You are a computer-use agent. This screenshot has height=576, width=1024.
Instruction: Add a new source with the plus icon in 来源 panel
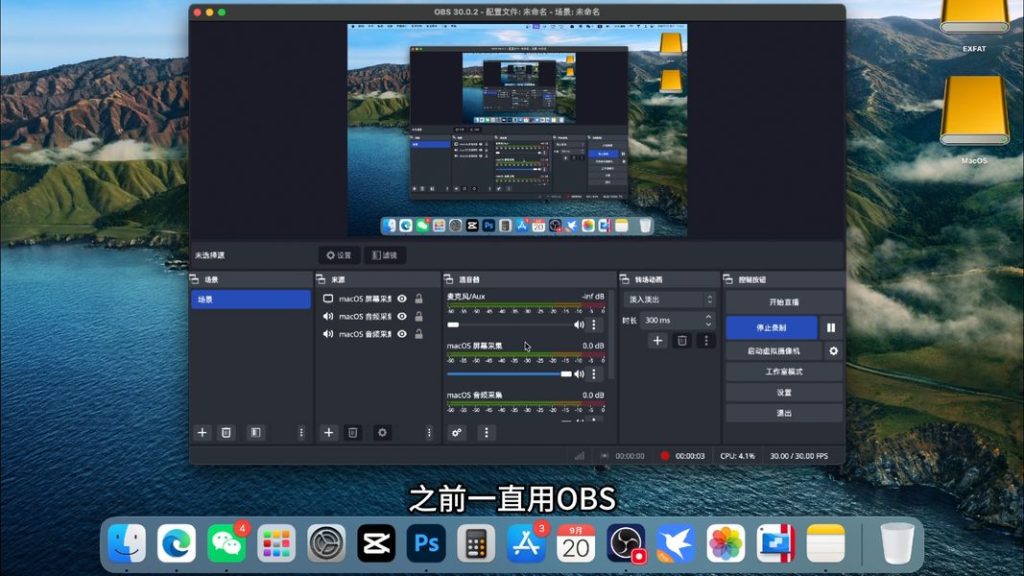point(328,432)
